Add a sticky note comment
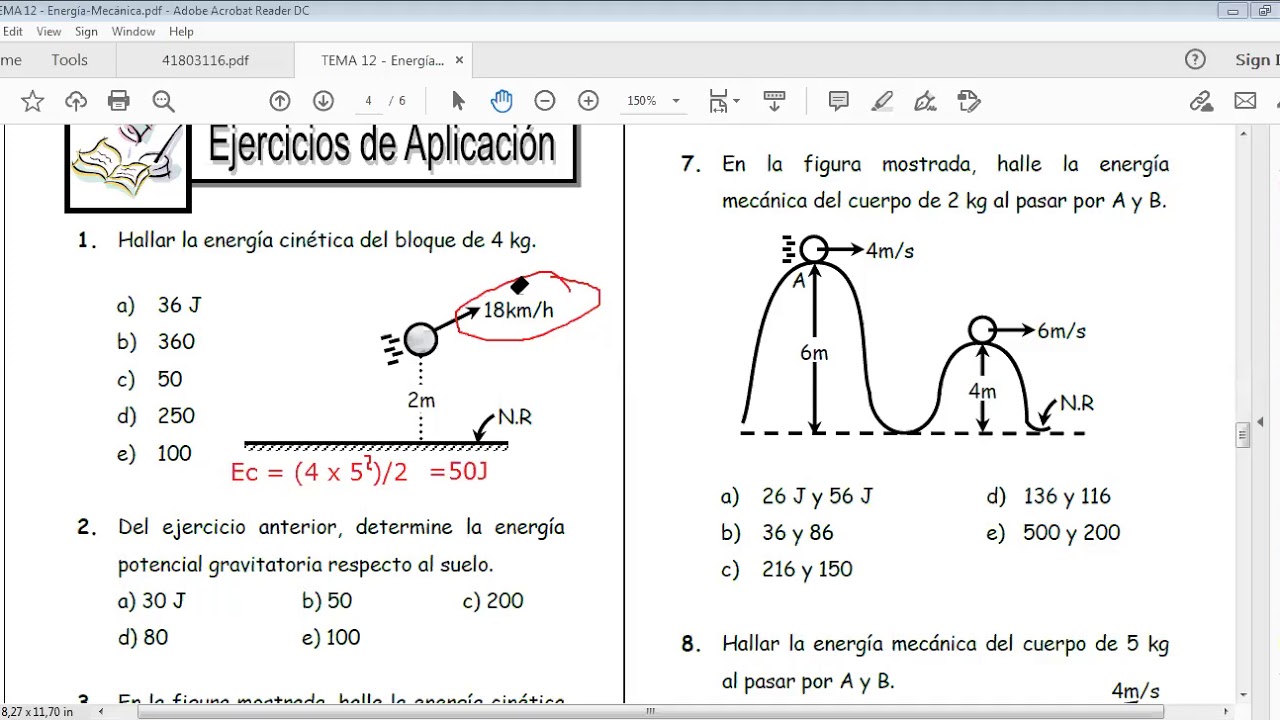The width and height of the screenshot is (1280, 720). [839, 101]
